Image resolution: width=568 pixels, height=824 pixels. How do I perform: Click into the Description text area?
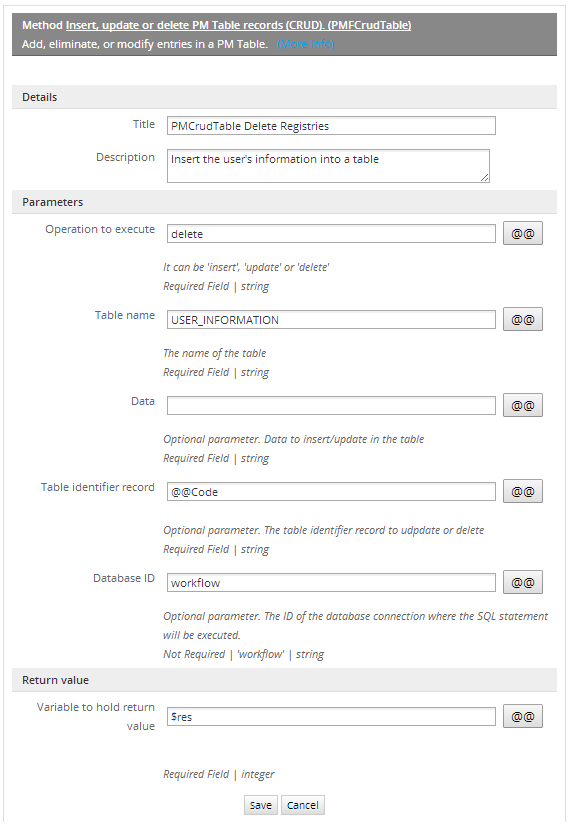pyautogui.click(x=328, y=166)
